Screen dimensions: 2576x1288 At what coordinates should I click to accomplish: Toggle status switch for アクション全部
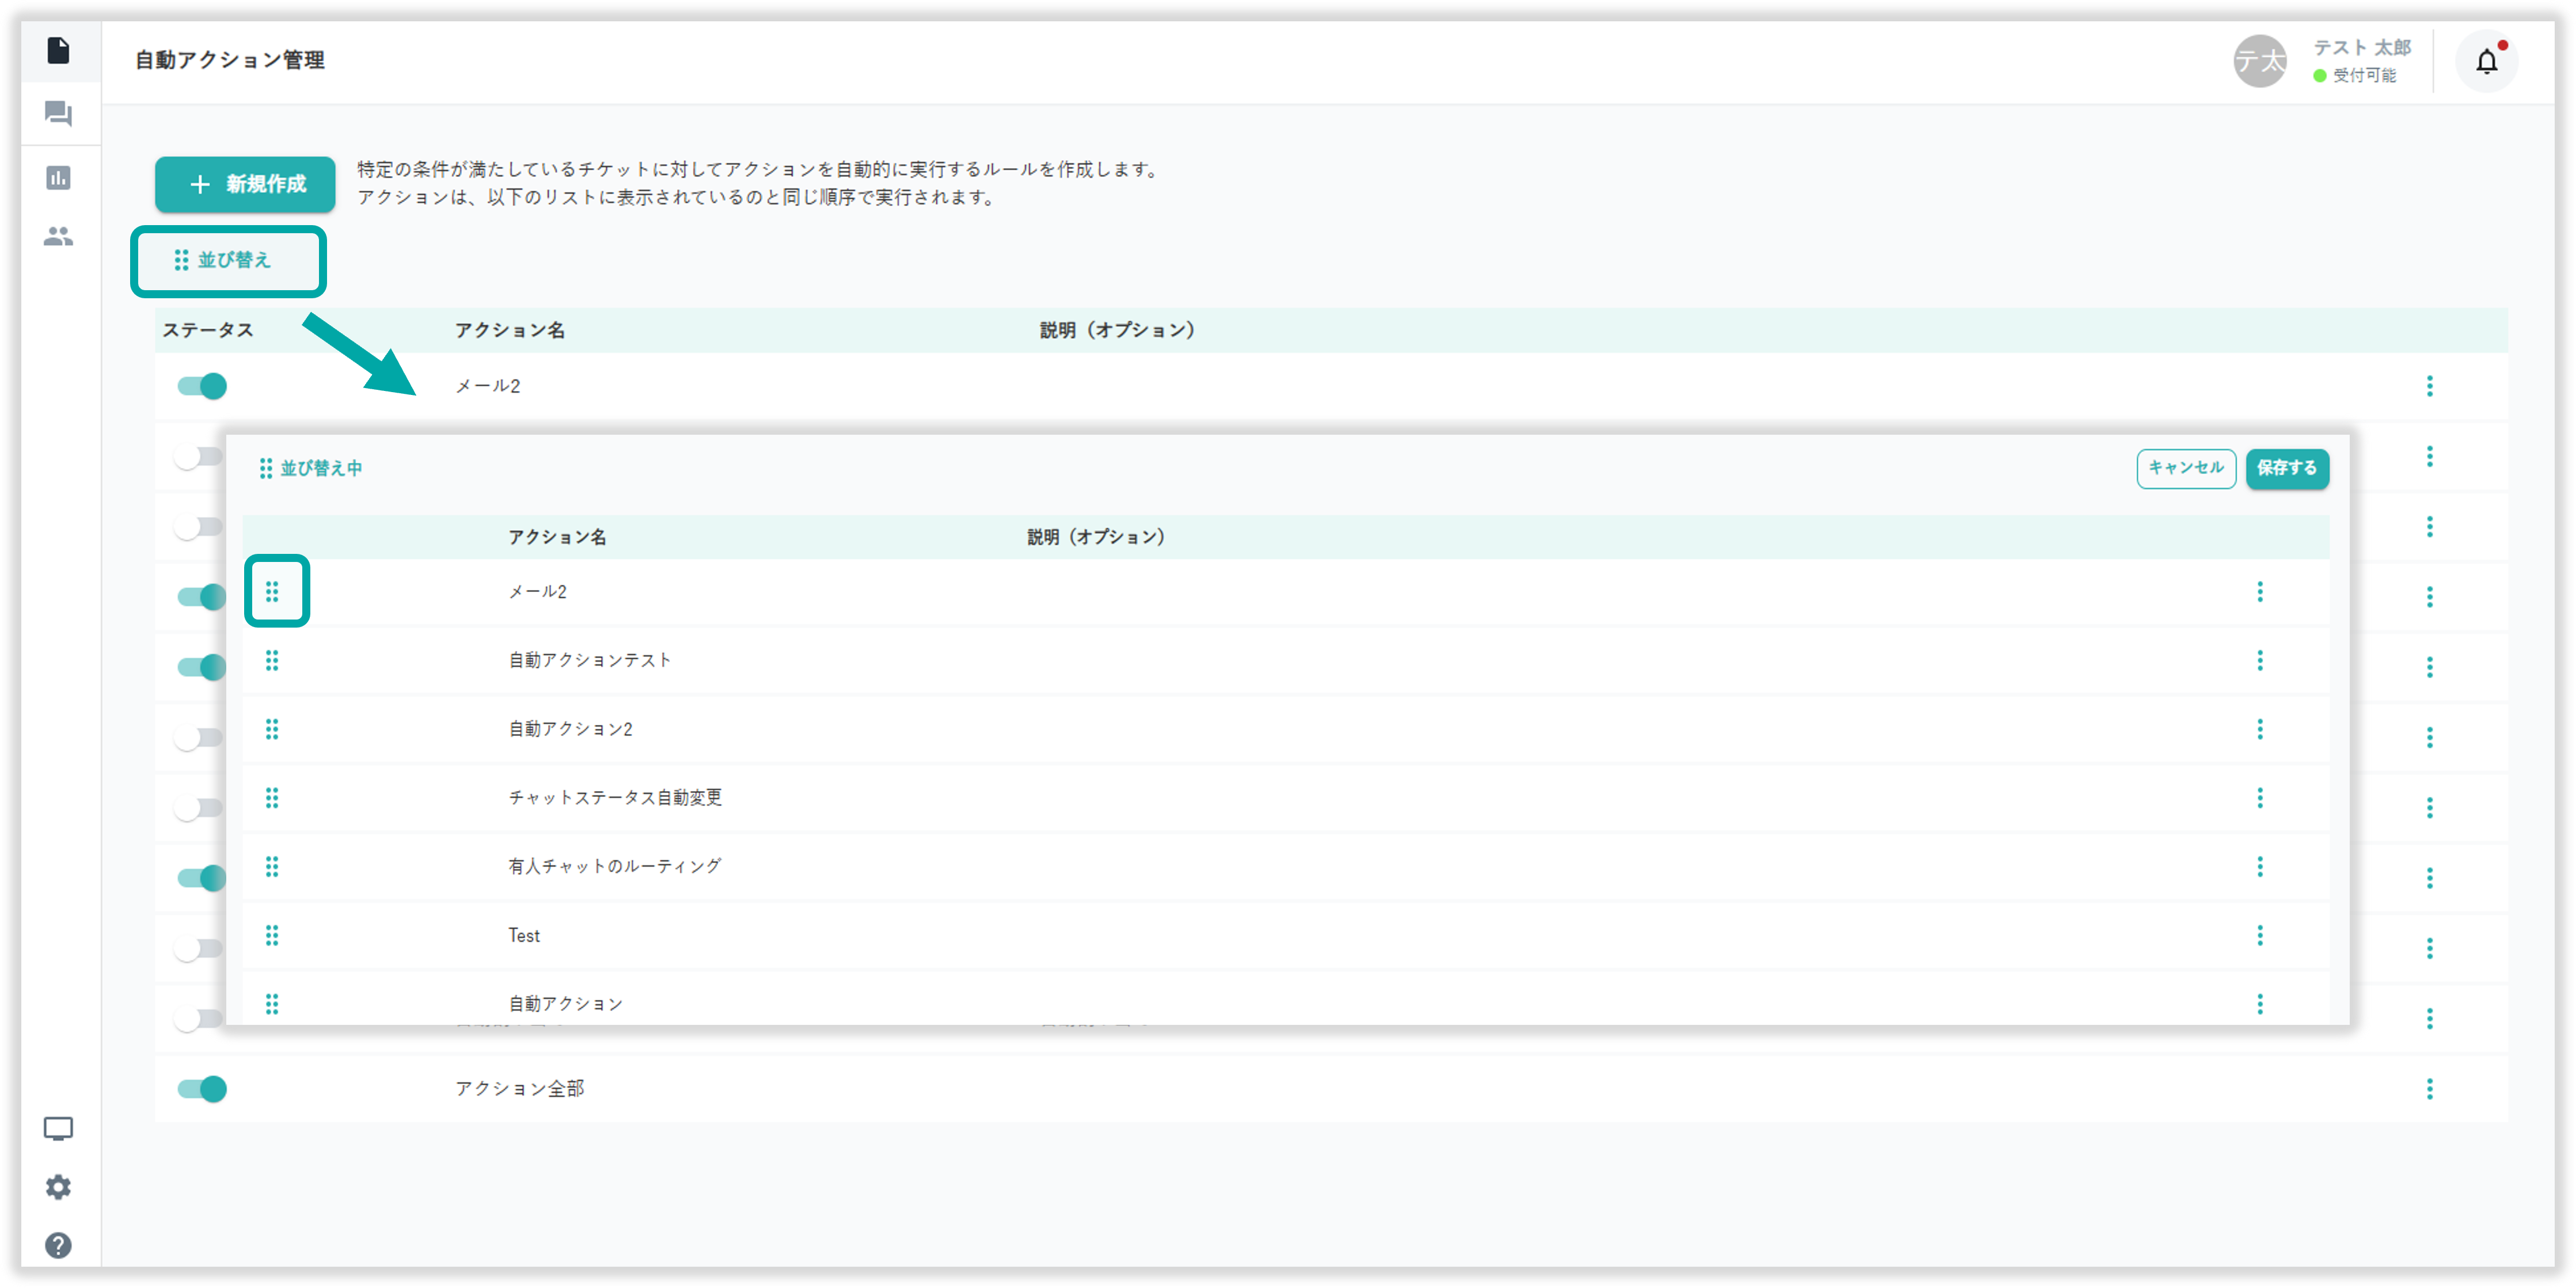202,1089
